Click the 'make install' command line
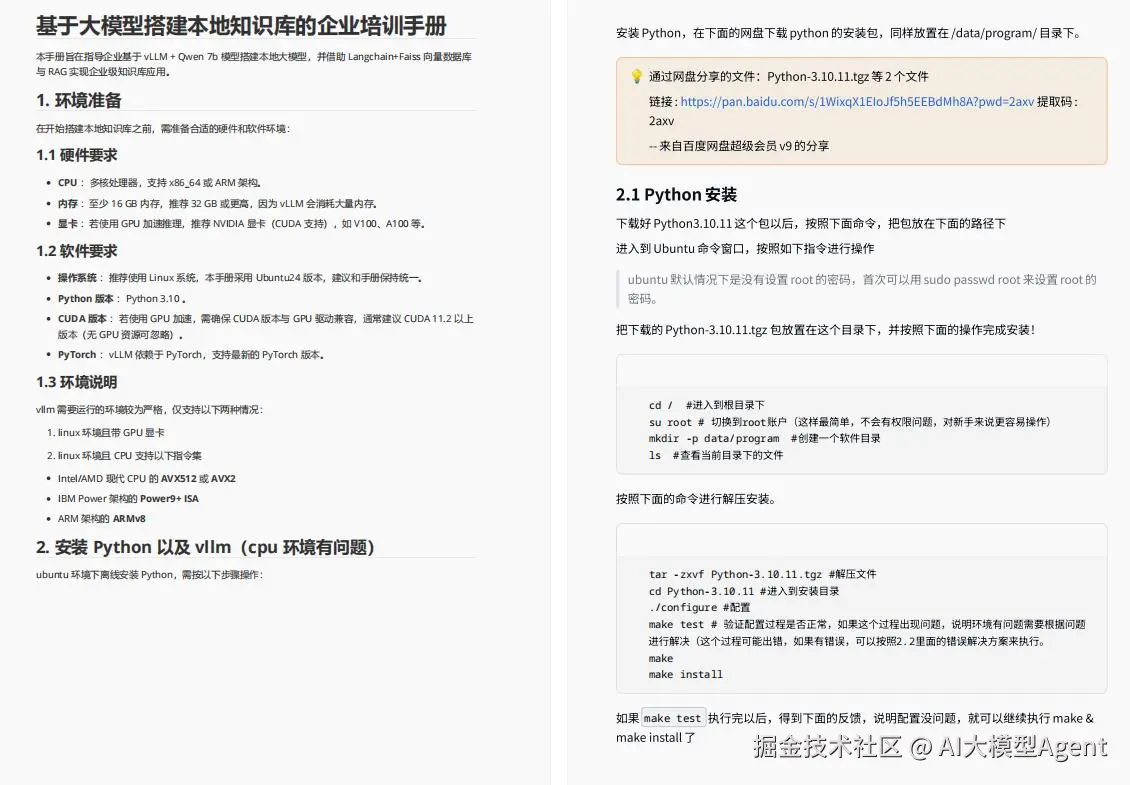The width and height of the screenshot is (1130, 785). 685,675
